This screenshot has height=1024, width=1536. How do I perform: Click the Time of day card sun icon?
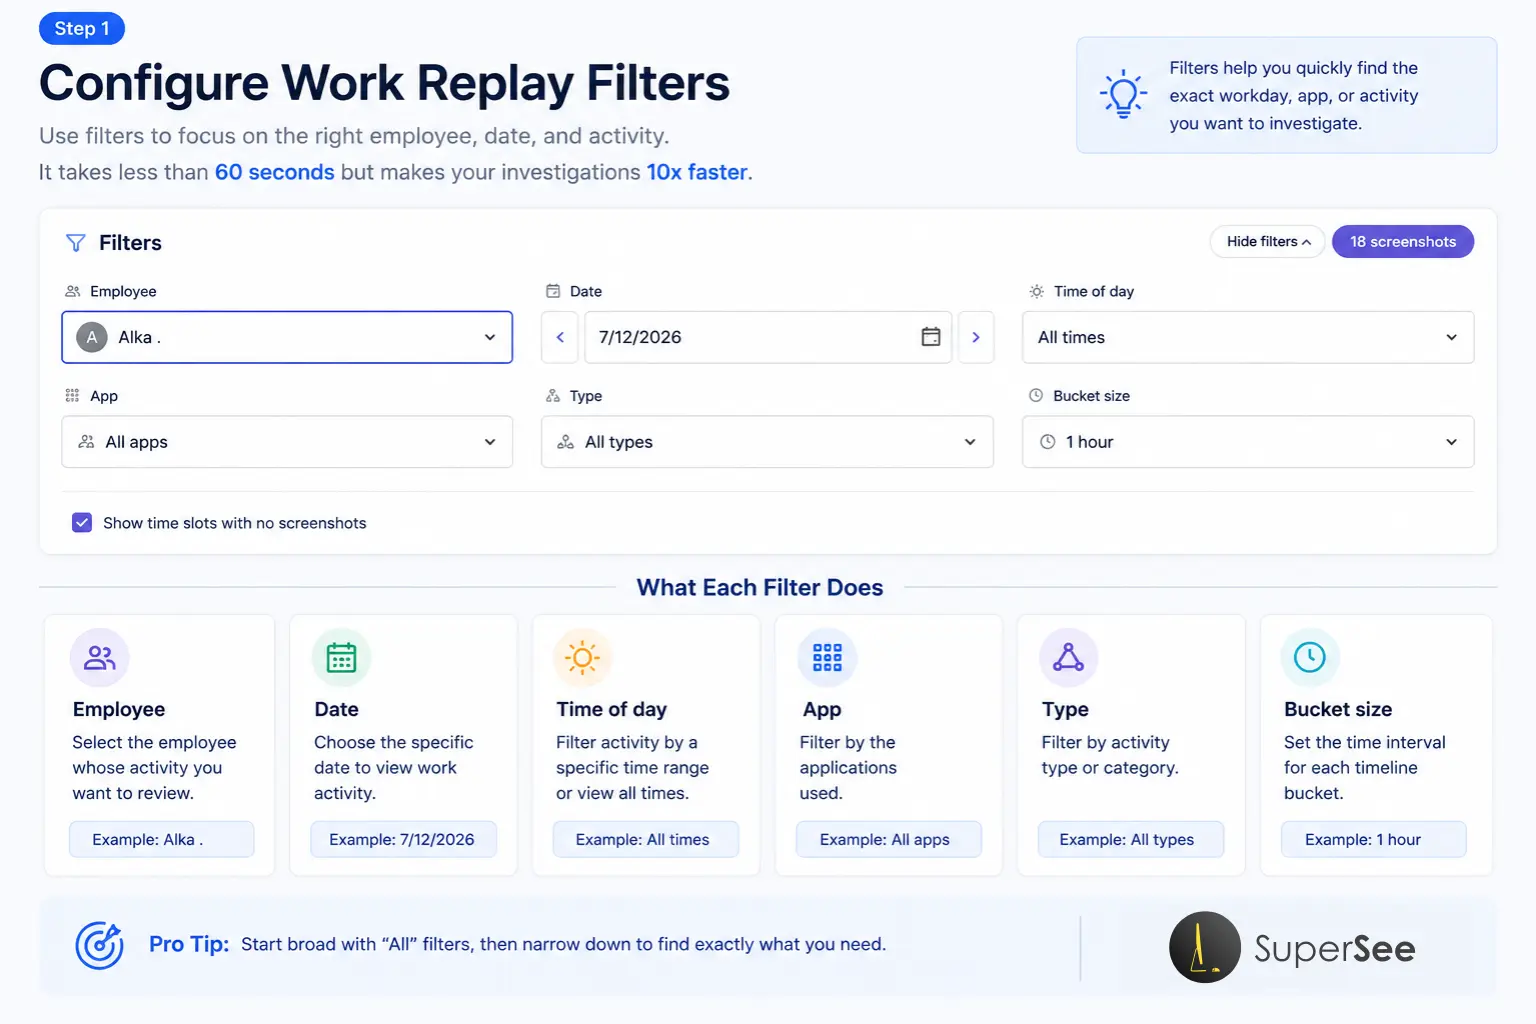[x=583, y=657]
